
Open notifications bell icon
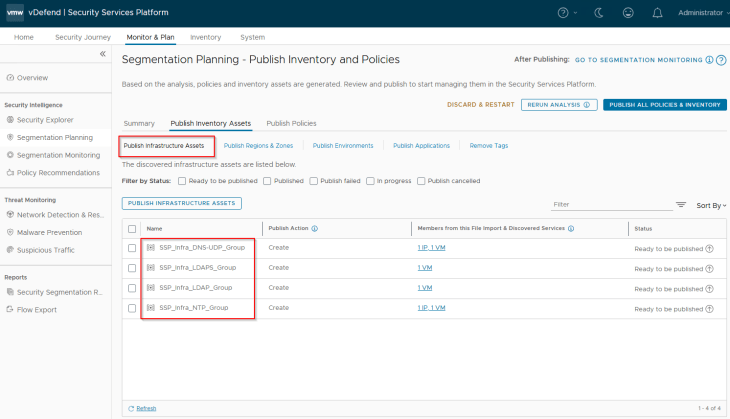tap(656, 13)
